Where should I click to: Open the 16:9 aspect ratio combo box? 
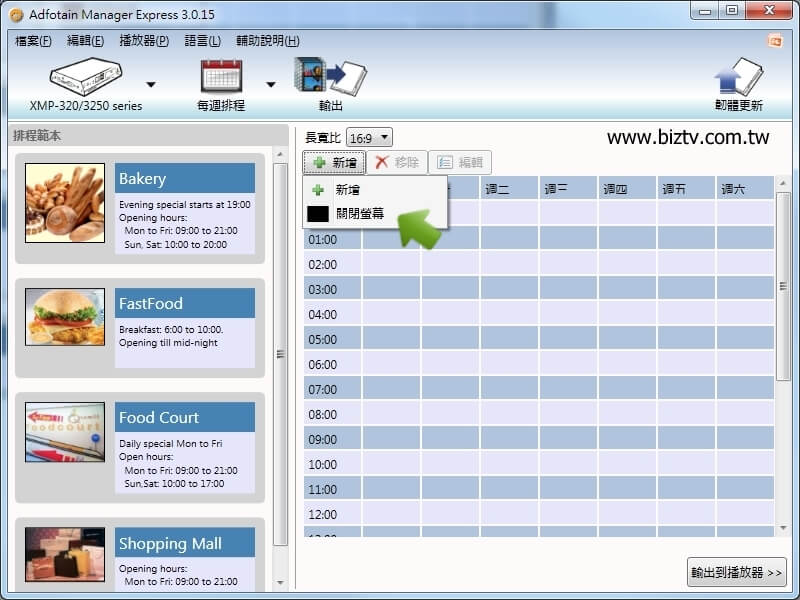tap(369, 137)
